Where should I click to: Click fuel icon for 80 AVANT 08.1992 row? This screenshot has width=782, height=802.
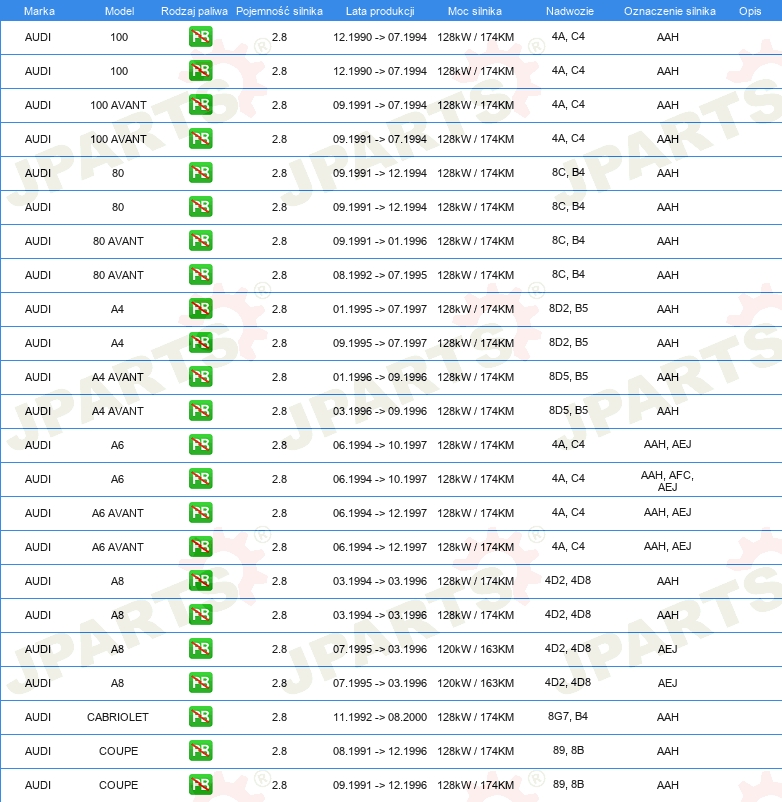(x=200, y=275)
